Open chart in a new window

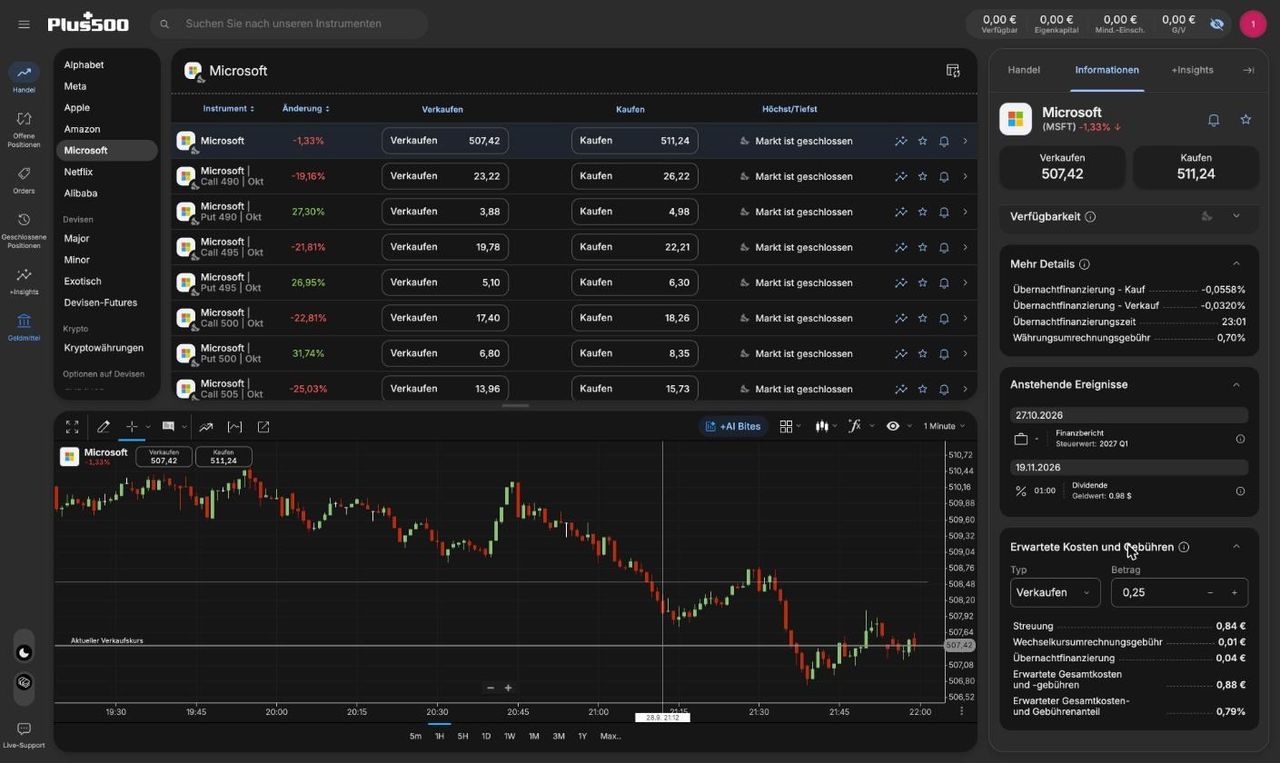(264, 426)
